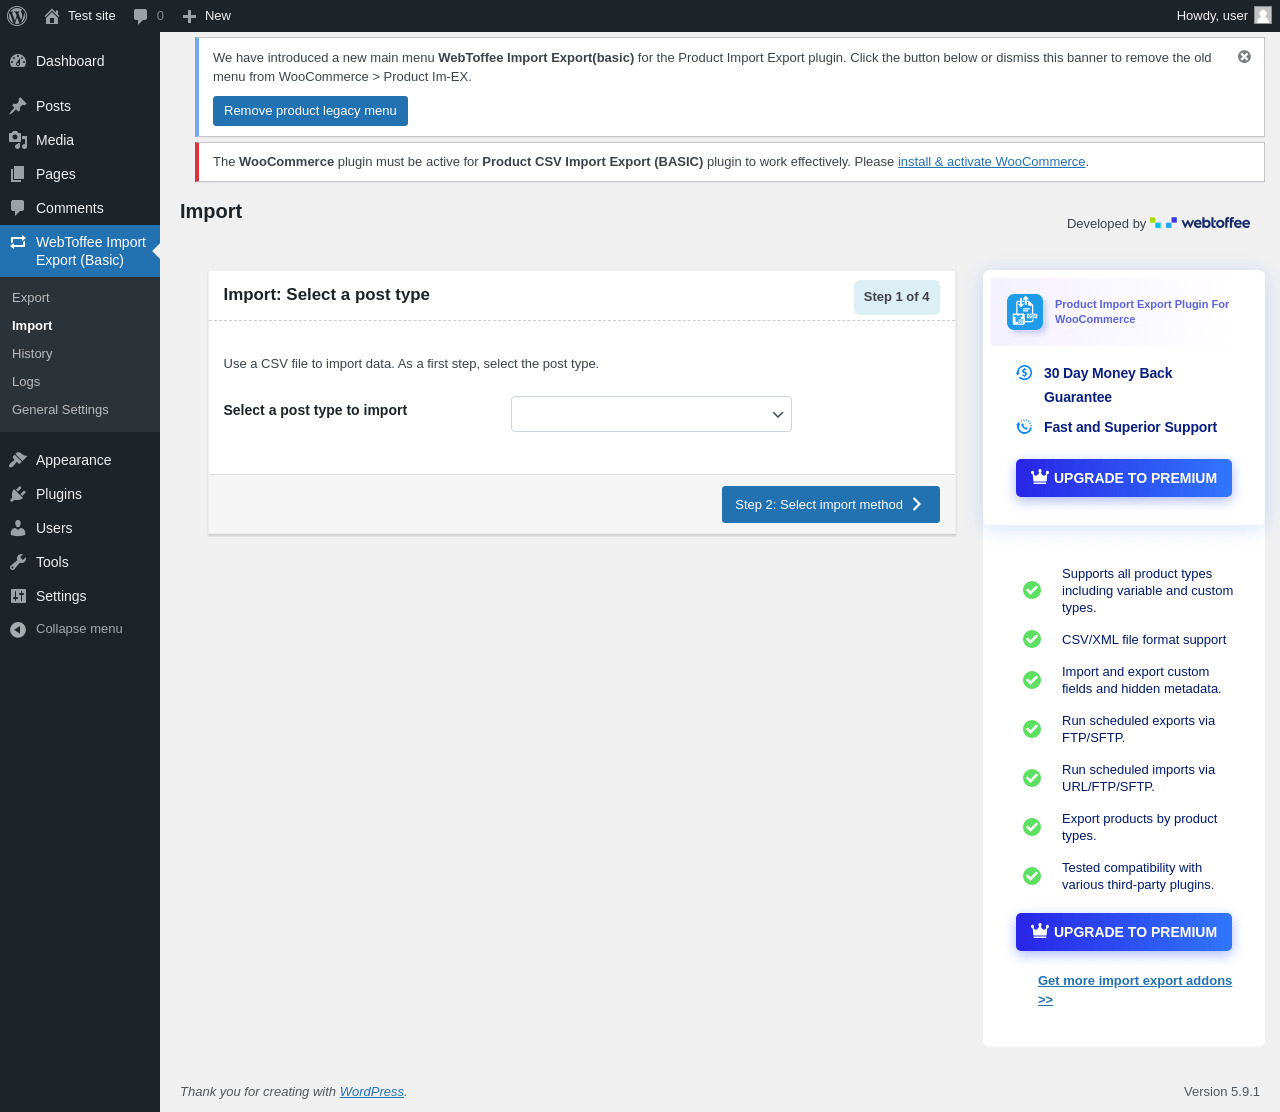Click the Test site home icon
The width and height of the screenshot is (1280, 1112).
coord(52,16)
